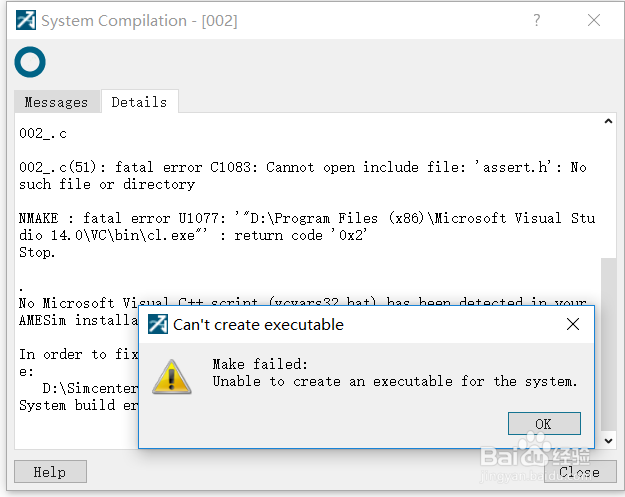Image resolution: width=625 pixels, height=497 pixels.
Task: Click the question mark help button in title bar
Action: click(x=537, y=21)
